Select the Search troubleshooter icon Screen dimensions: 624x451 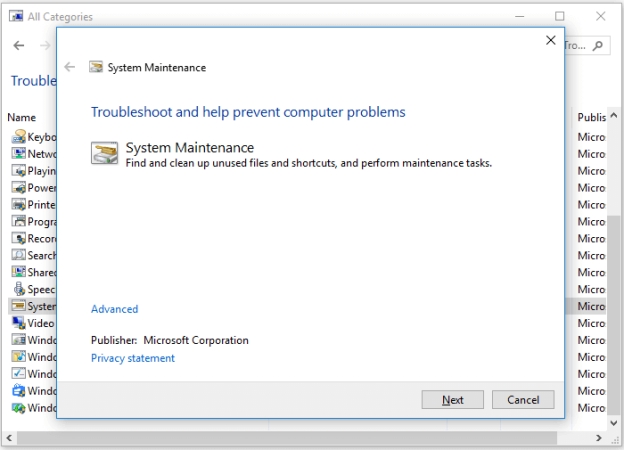[x=18, y=255]
